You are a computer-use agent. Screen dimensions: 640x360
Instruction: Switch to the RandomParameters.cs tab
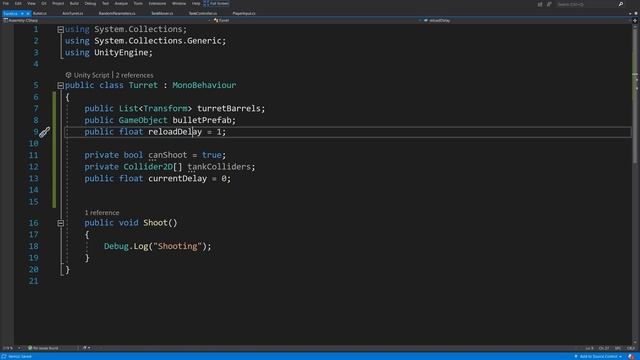click(117, 13)
